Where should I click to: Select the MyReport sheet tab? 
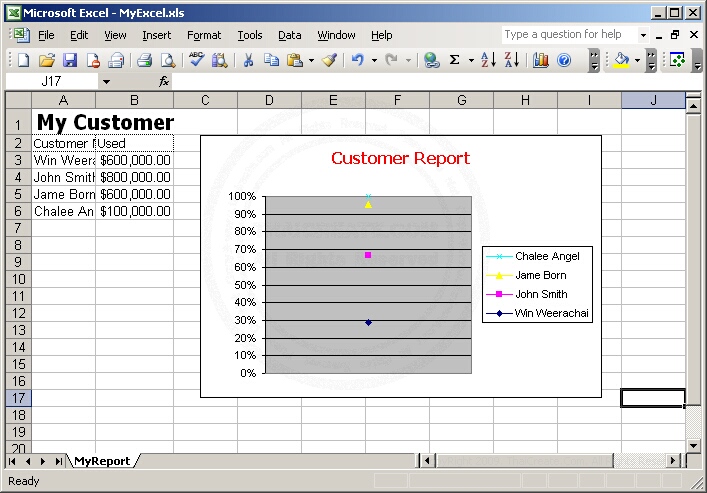click(x=102, y=461)
